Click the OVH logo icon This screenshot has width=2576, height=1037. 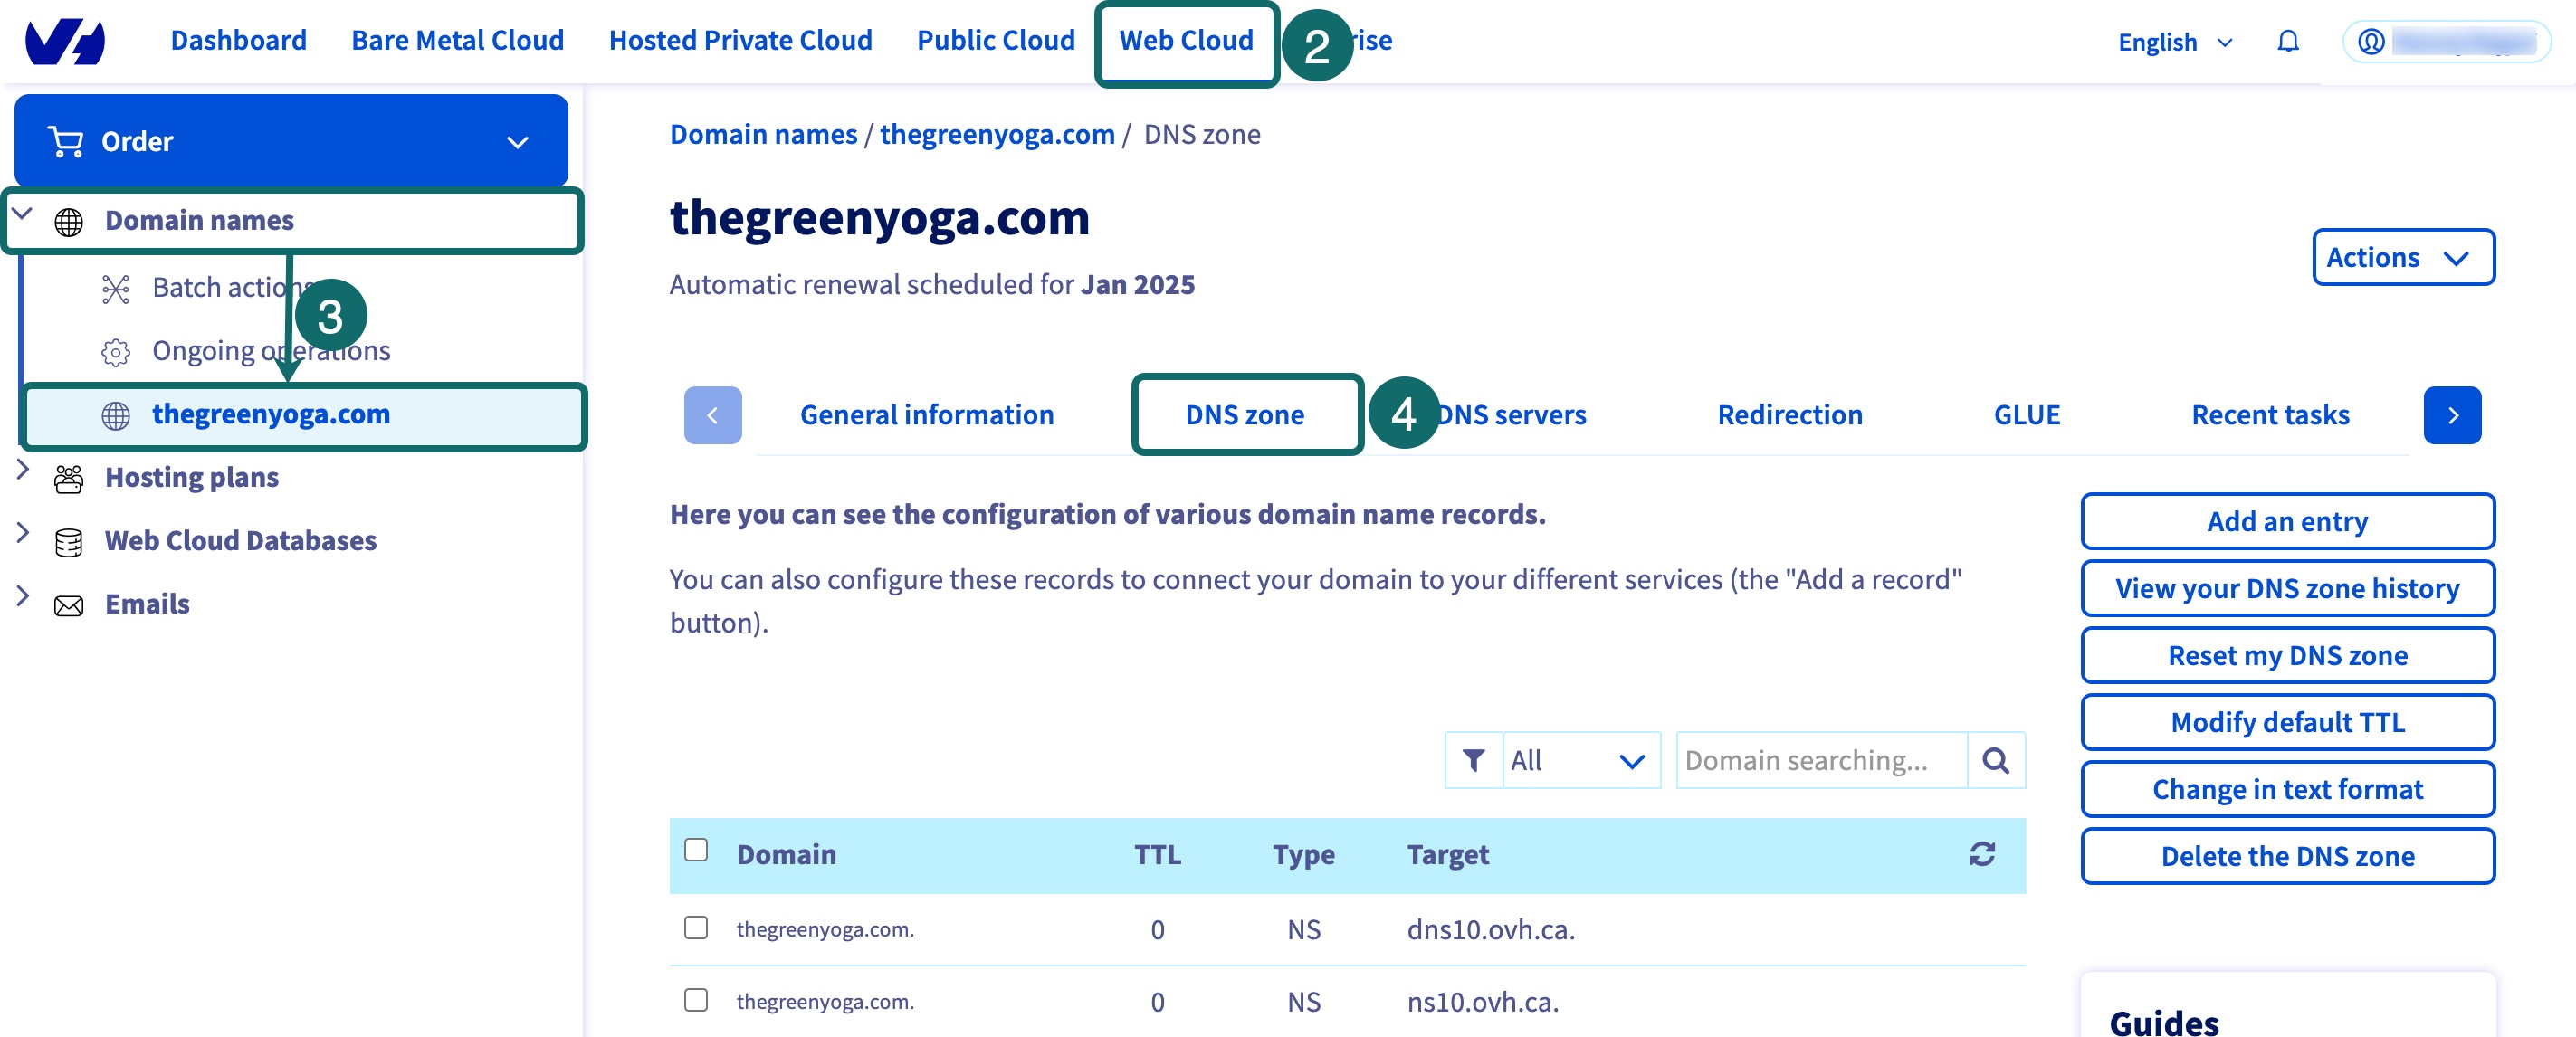pyautogui.click(x=65, y=41)
